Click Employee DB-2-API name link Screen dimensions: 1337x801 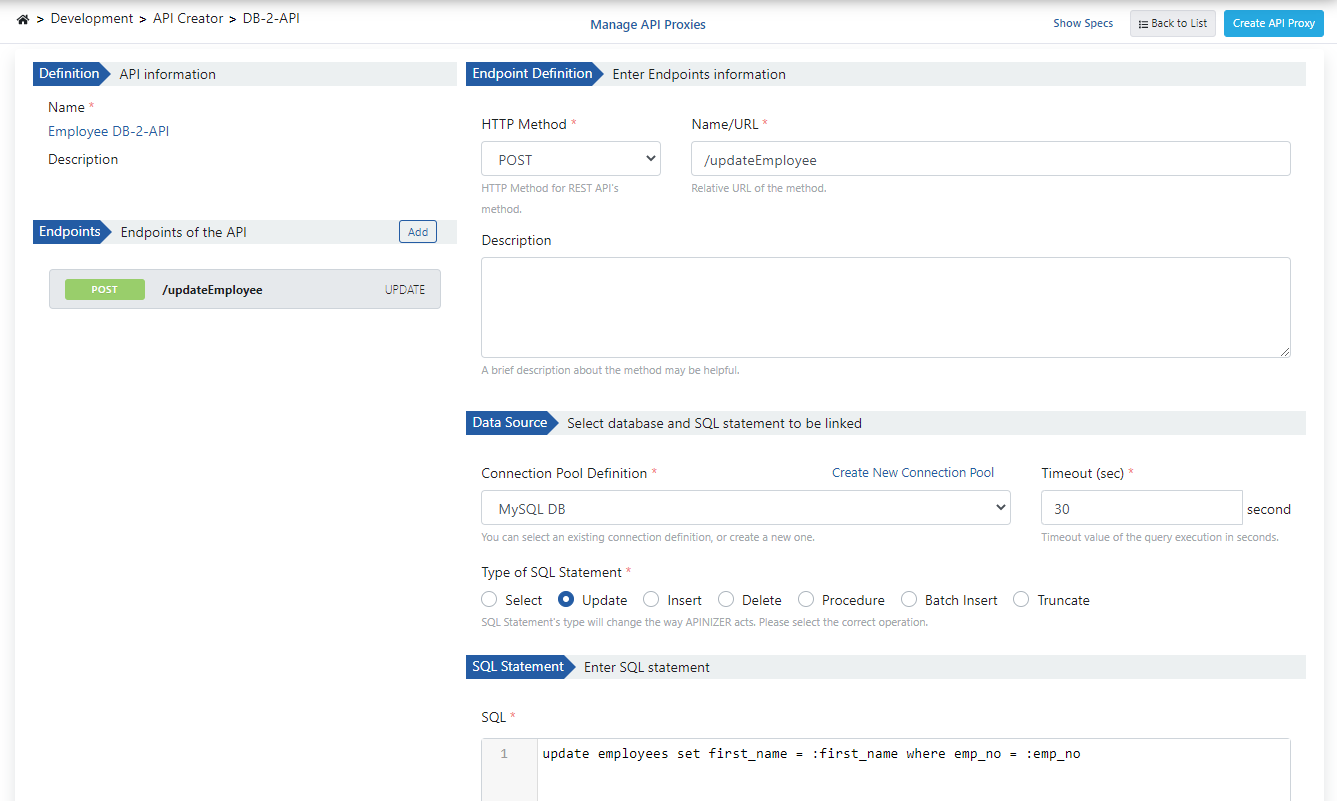pyautogui.click(x=109, y=131)
